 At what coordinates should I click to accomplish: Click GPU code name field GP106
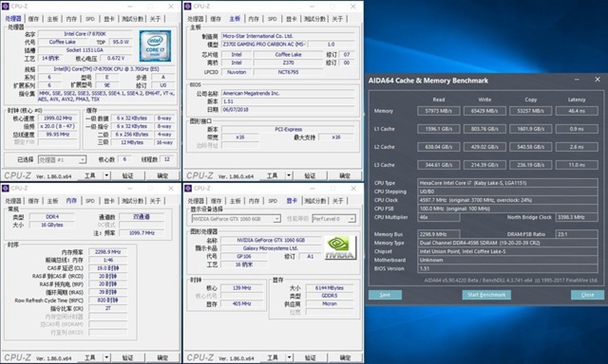[x=244, y=256]
